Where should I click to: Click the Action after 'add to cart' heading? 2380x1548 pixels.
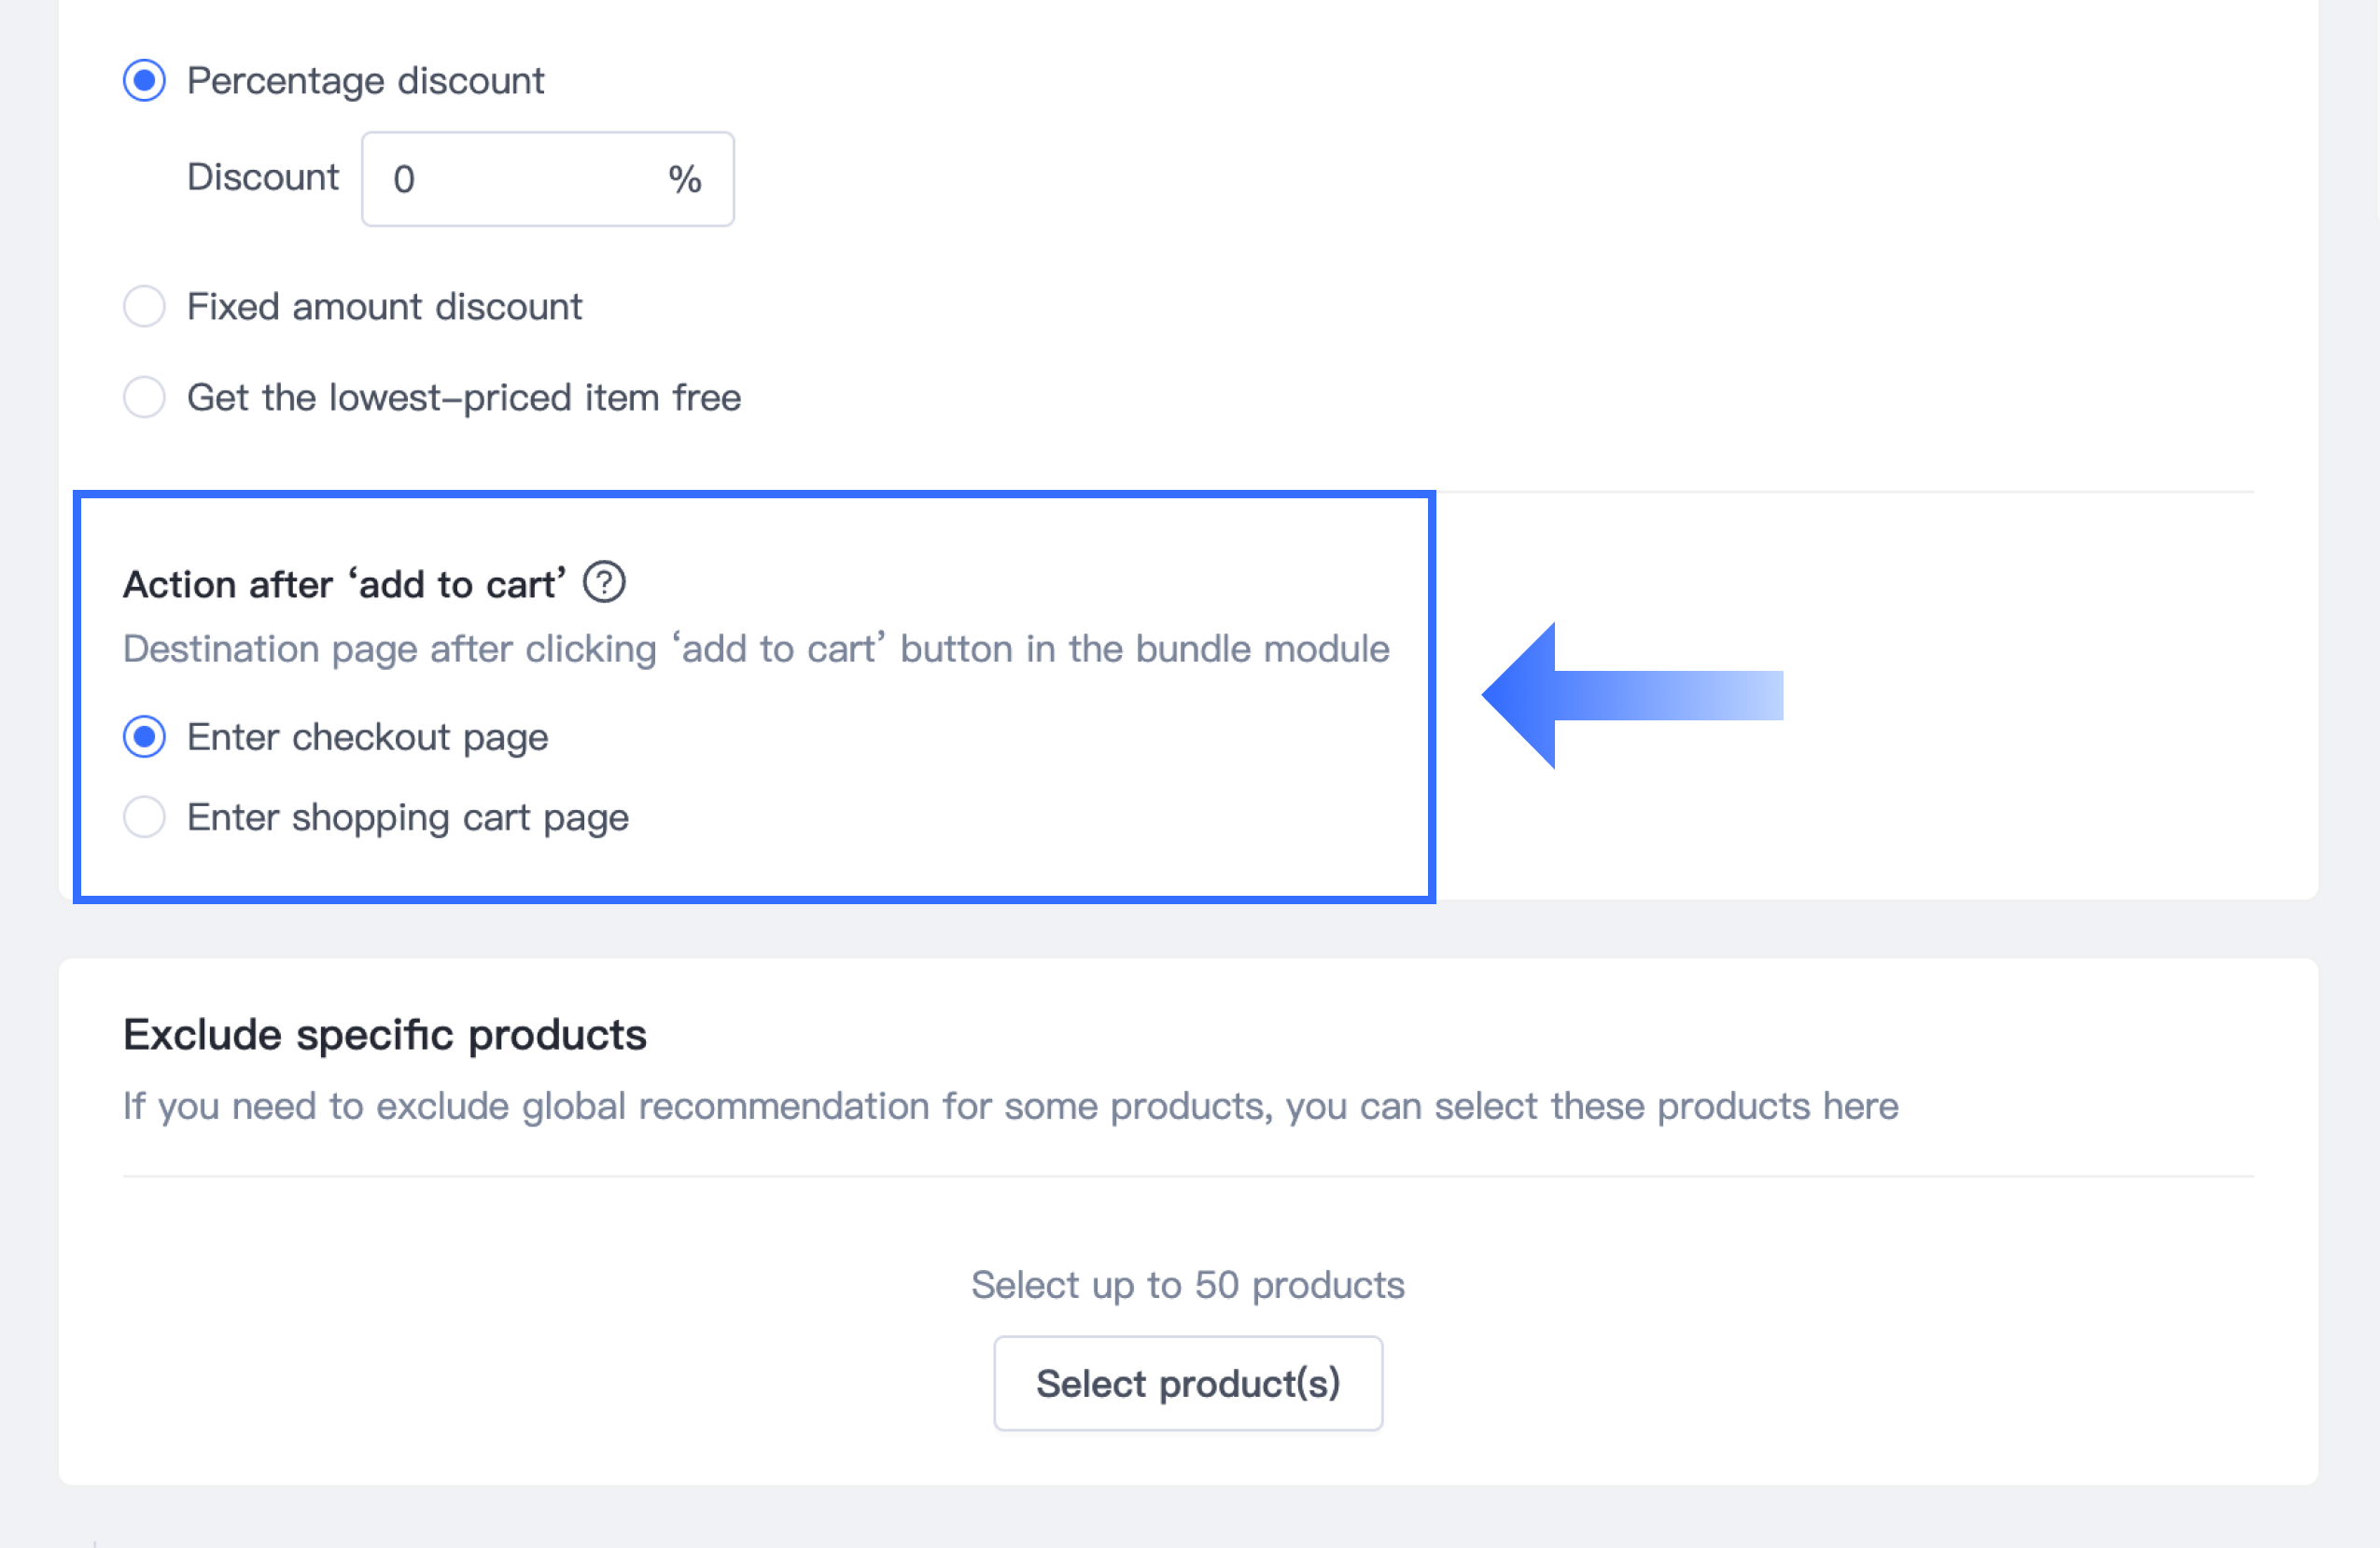point(344,584)
